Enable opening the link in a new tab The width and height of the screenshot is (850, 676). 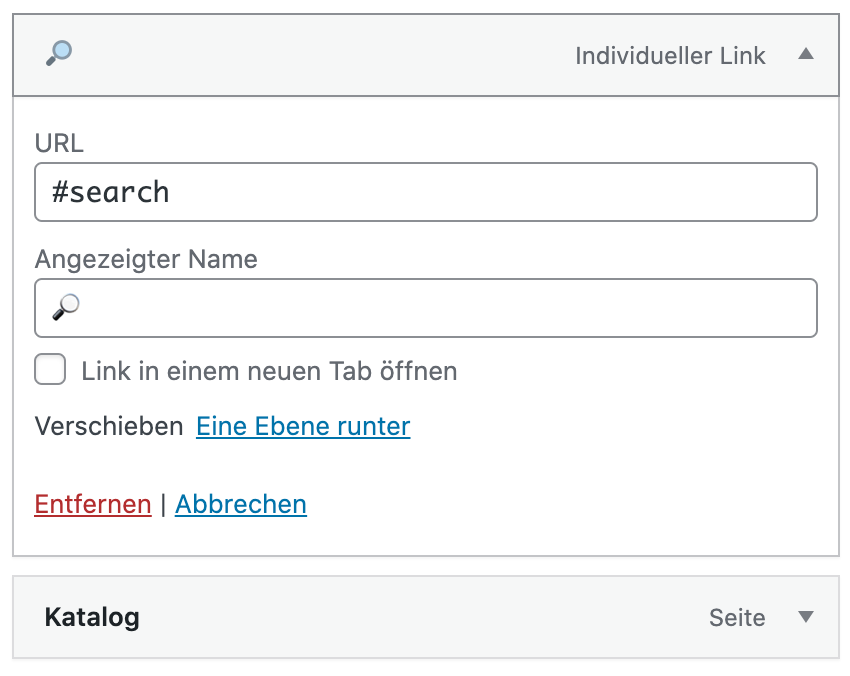point(50,370)
